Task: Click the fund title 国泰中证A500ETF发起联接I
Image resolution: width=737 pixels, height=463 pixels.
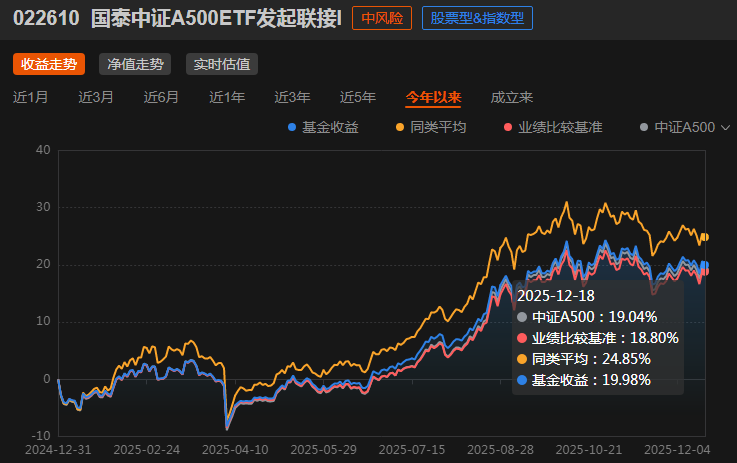Action: [216, 18]
